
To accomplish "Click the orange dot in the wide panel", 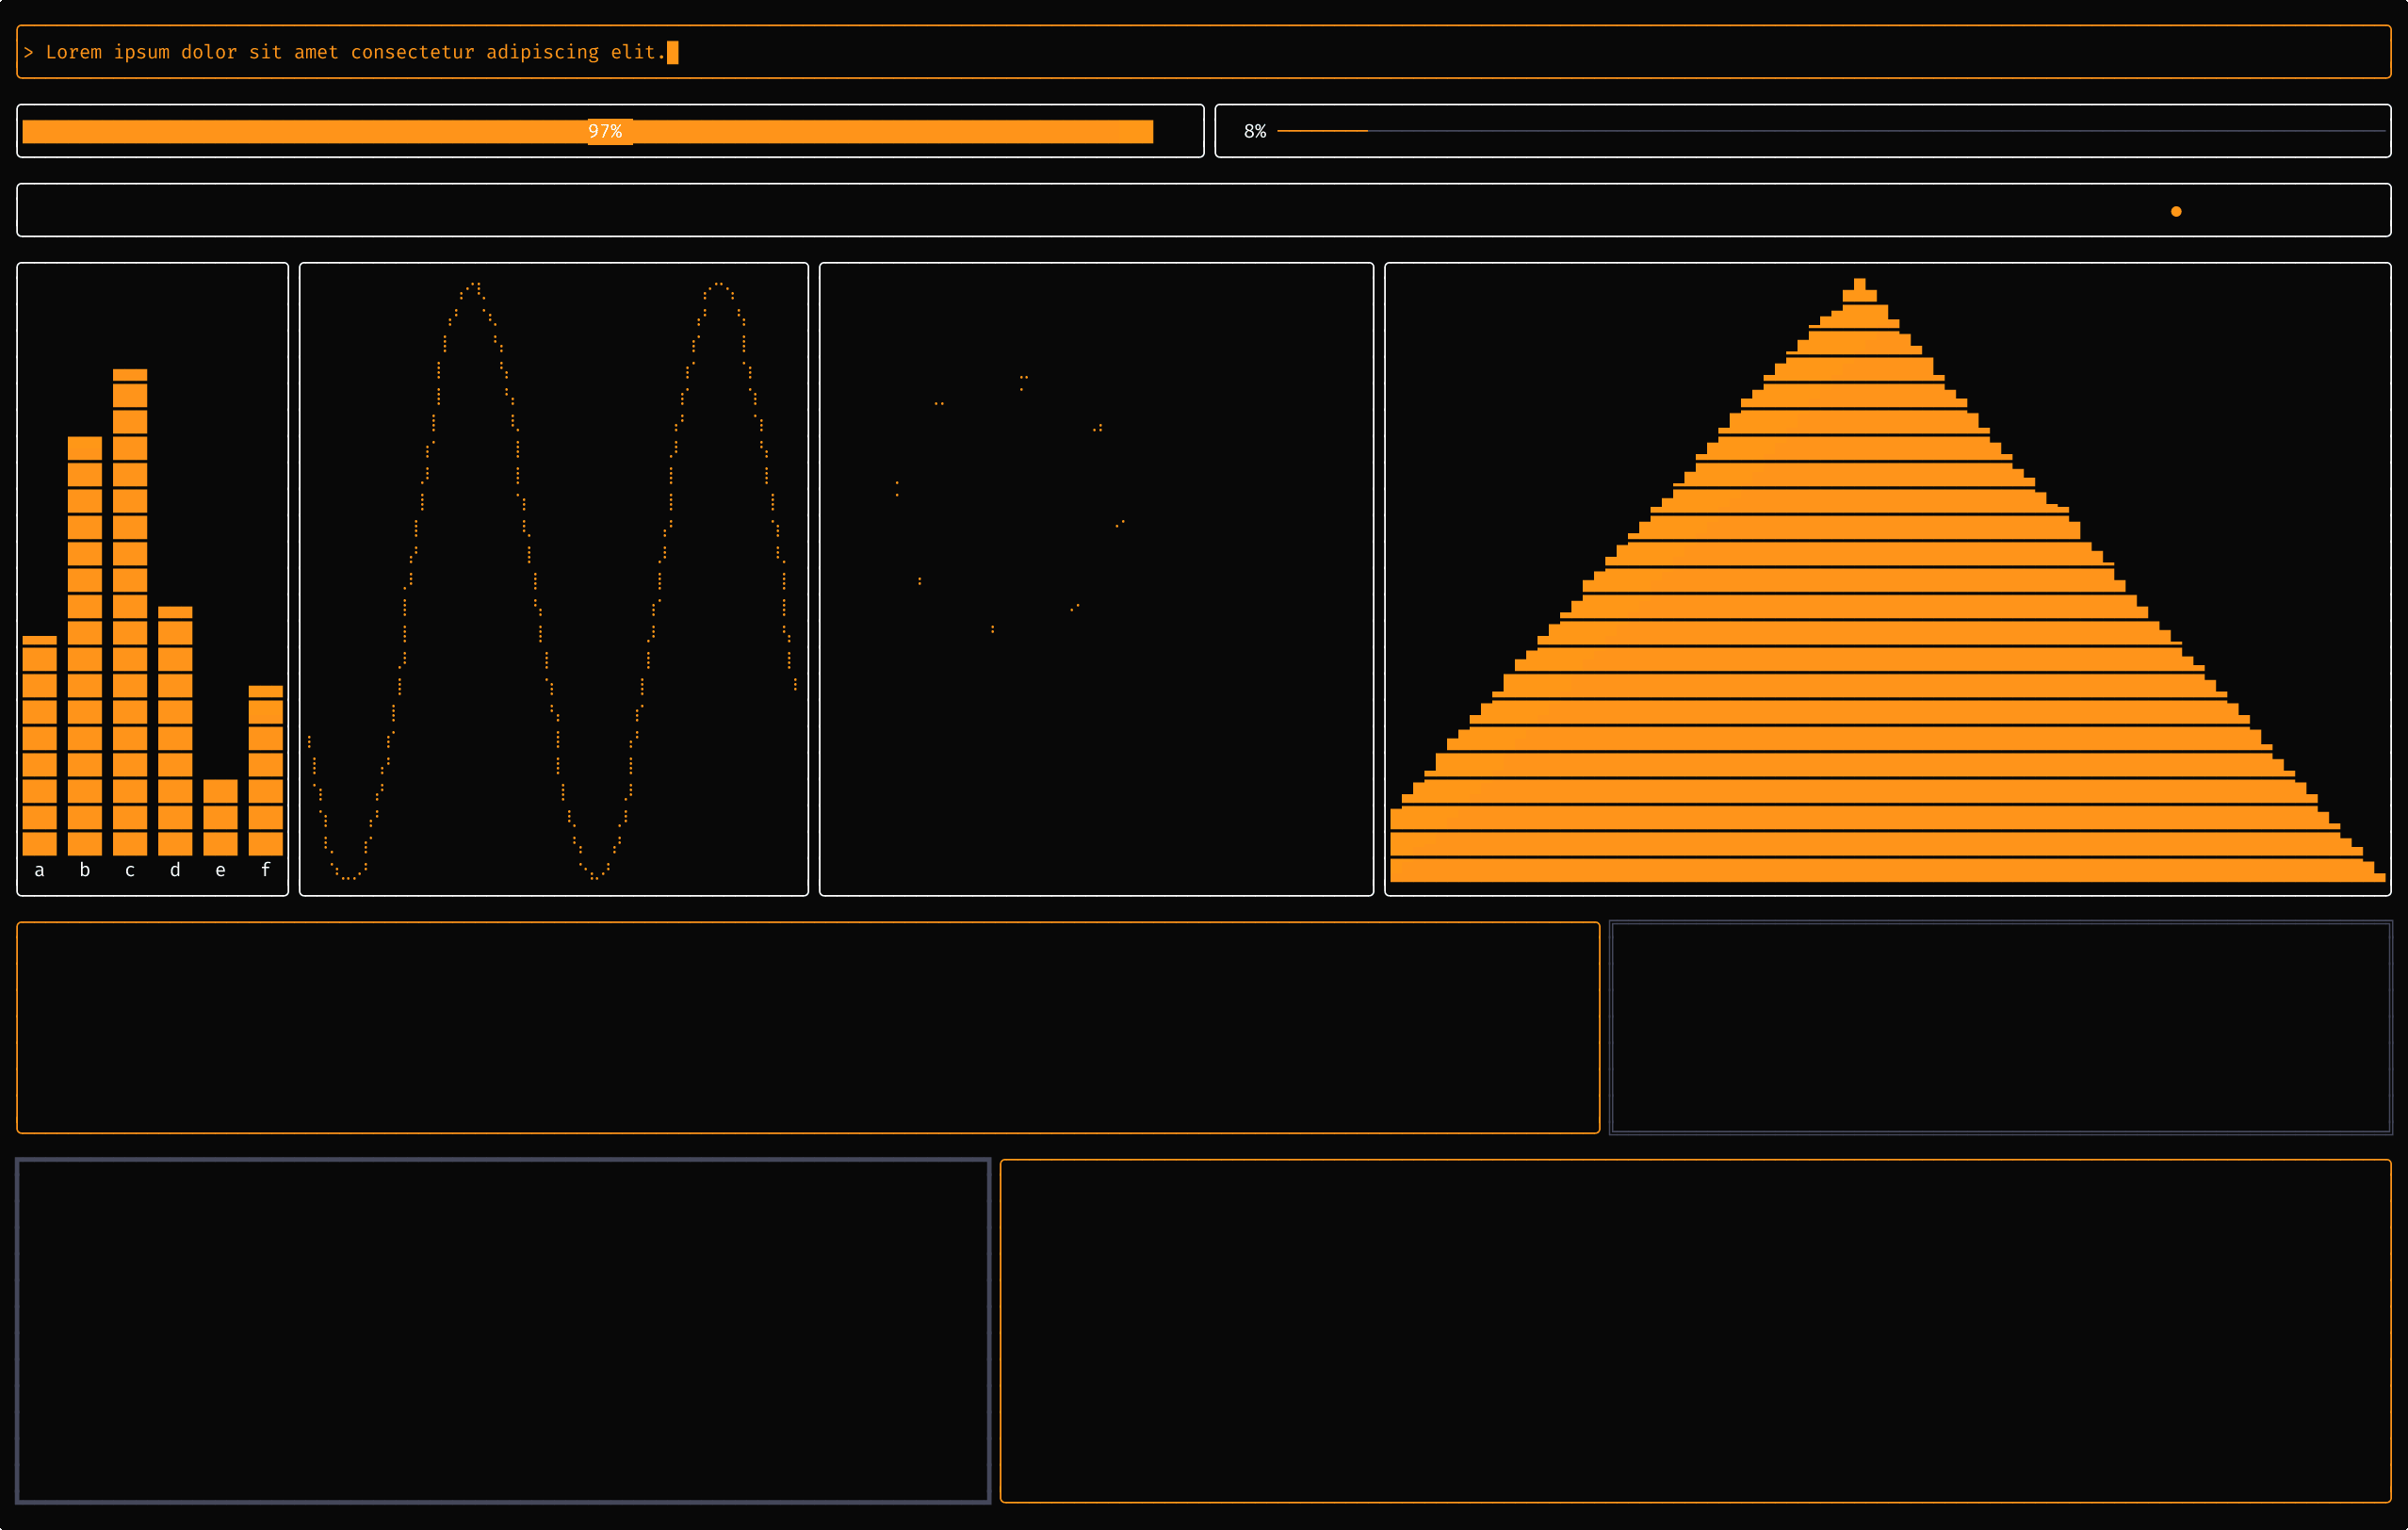I will tap(2176, 211).
